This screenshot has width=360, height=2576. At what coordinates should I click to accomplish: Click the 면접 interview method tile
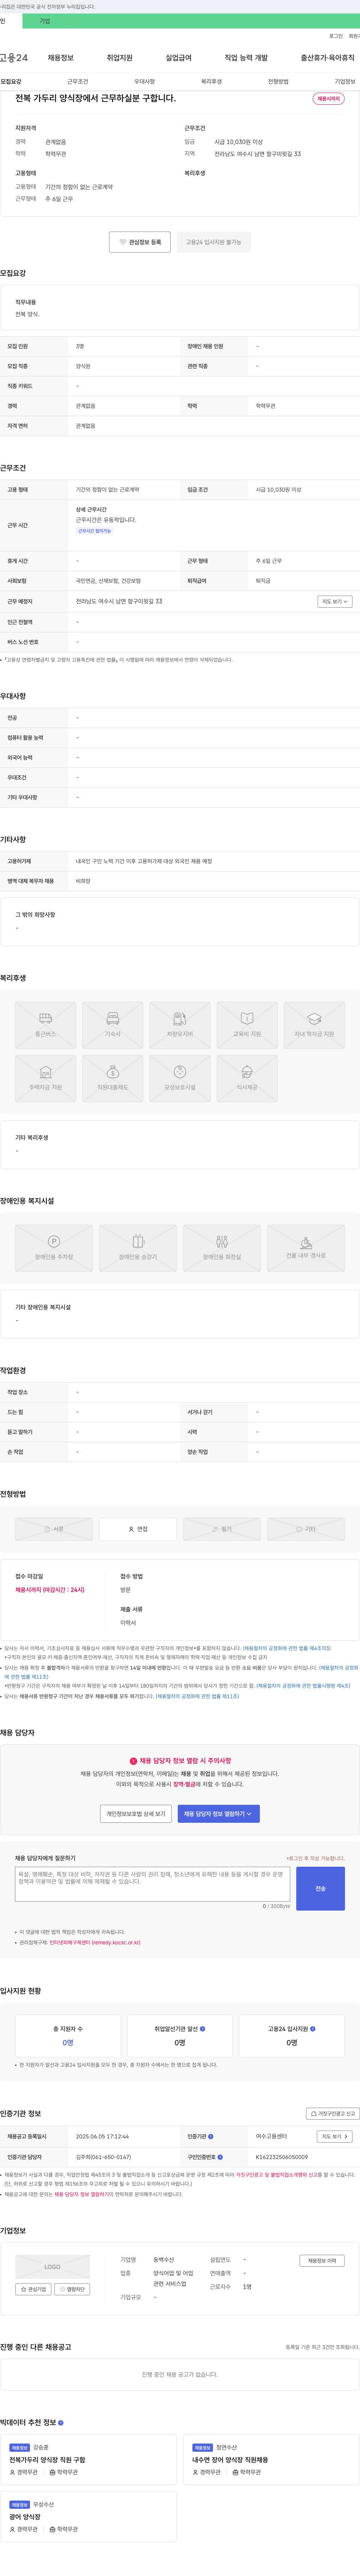(x=138, y=1528)
